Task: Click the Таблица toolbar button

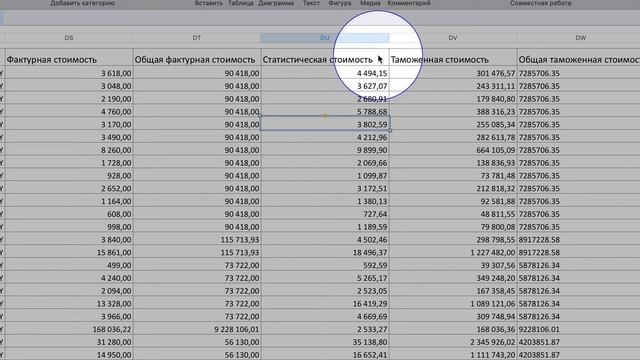Action: click(x=240, y=3)
